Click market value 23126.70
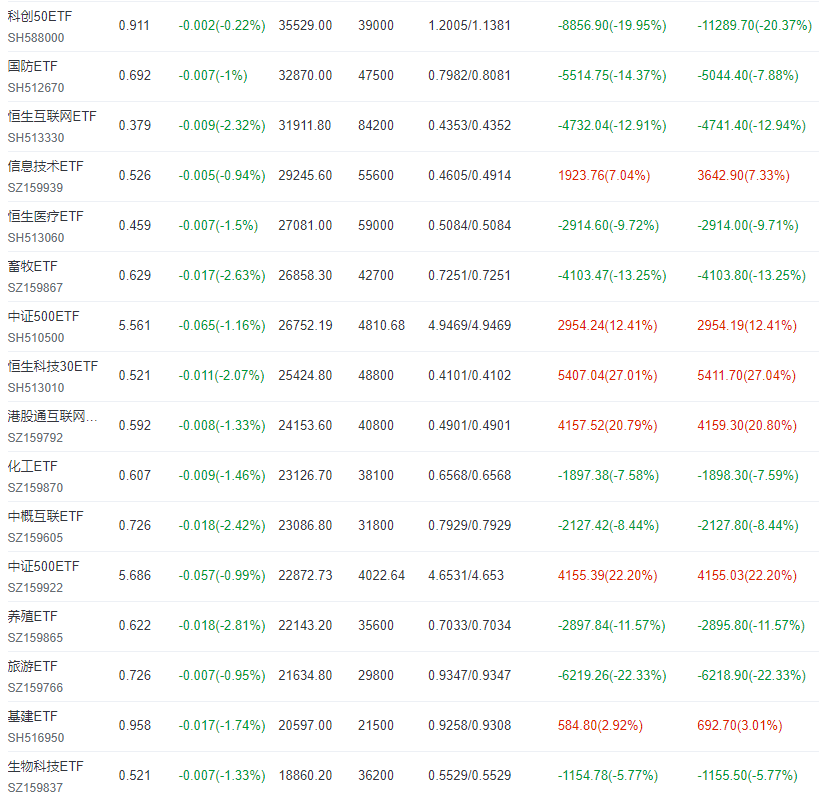 (305, 476)
